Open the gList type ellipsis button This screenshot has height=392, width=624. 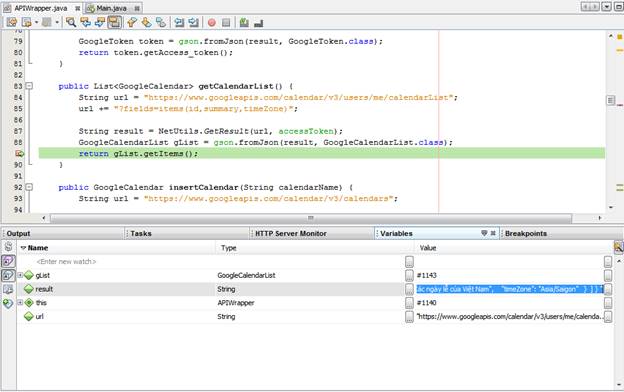(x=409, y=275)
